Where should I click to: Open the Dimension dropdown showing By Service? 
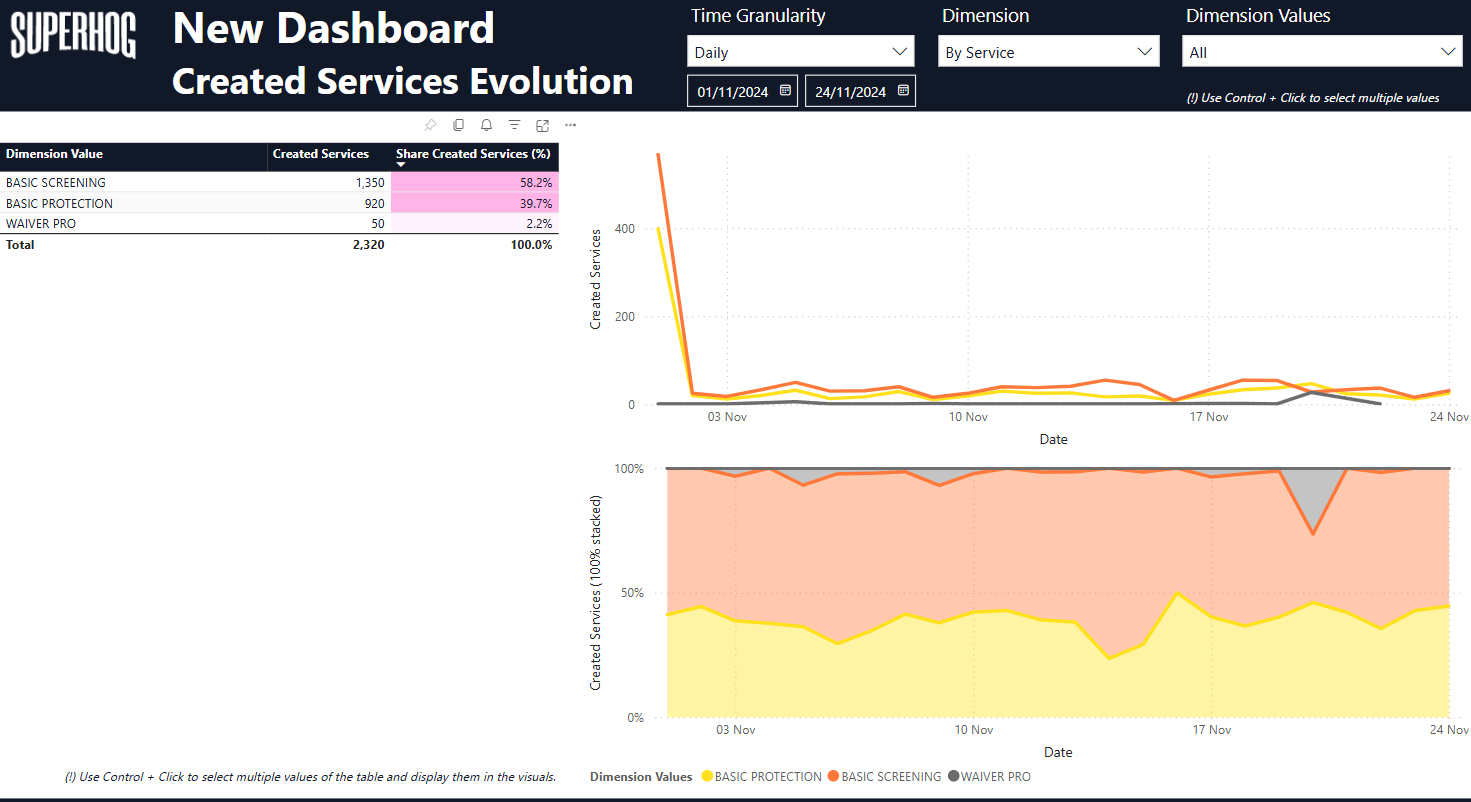(x=1049, y=52)
